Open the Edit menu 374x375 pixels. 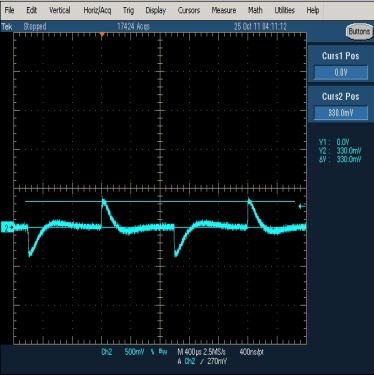(x=32, y=10)
